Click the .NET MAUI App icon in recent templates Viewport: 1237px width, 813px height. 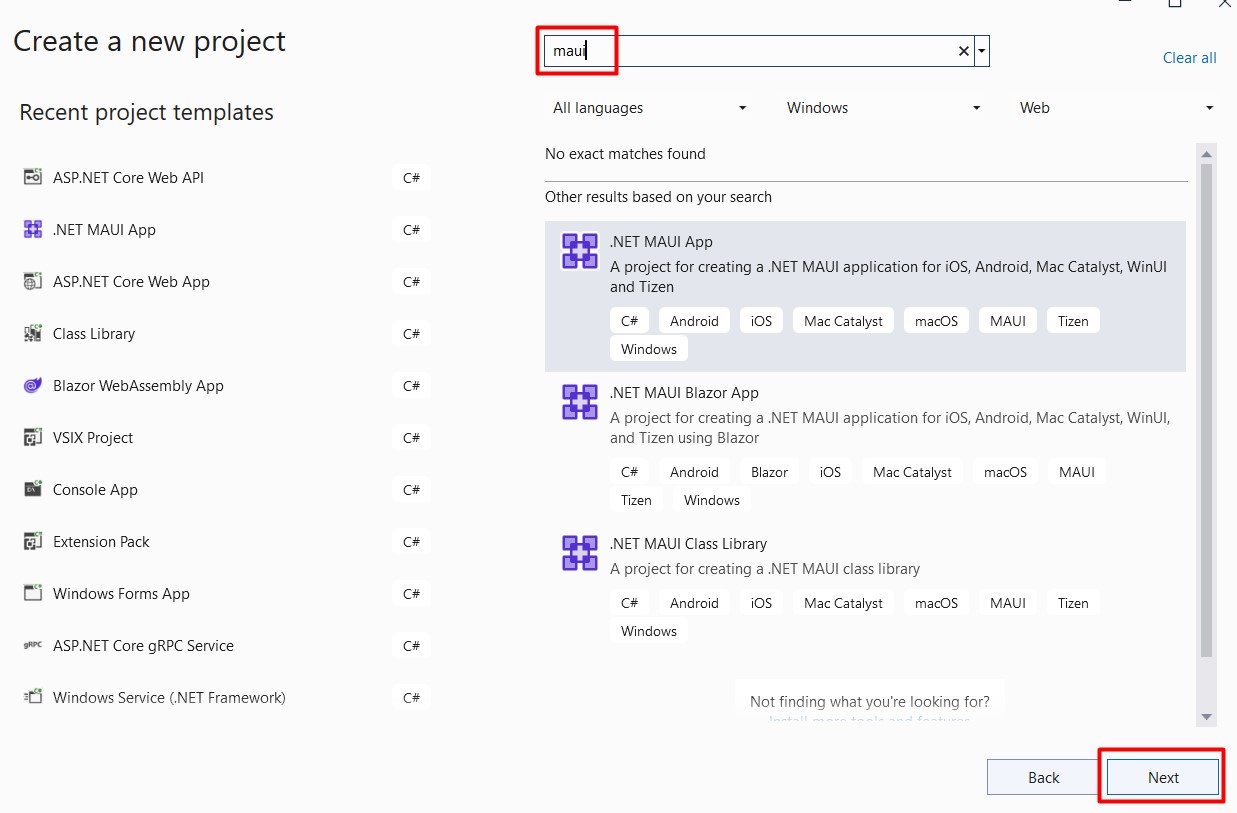point(32,229)
